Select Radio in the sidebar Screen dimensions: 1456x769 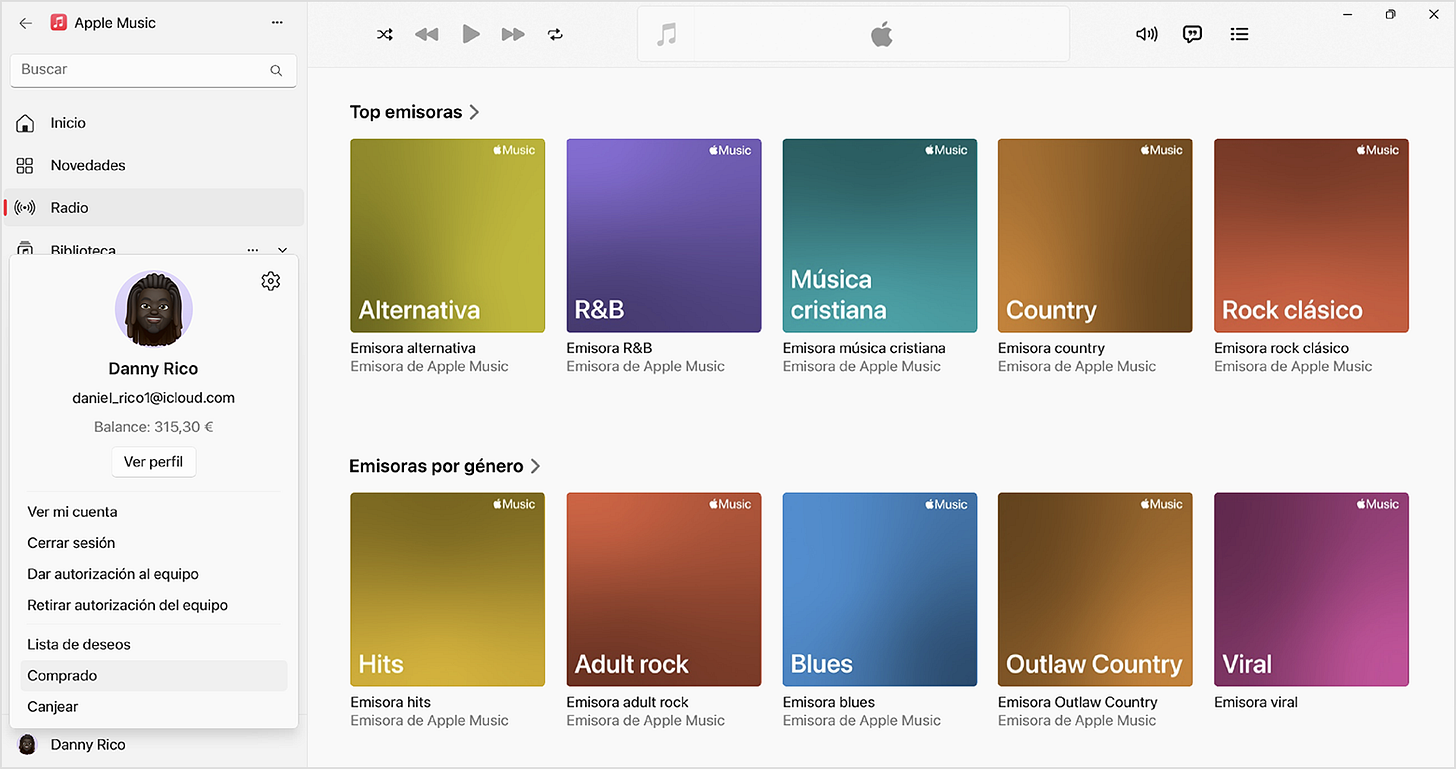[154, 208]
